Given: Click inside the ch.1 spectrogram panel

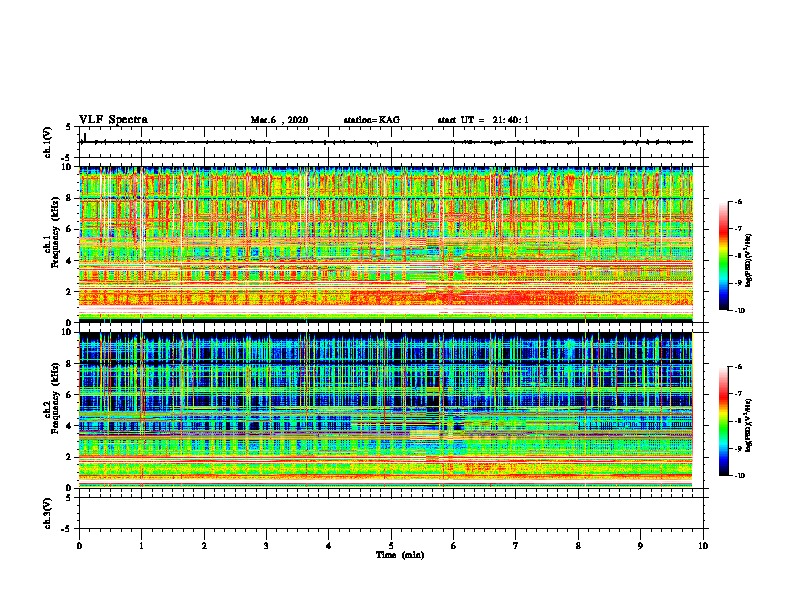Looking at the screenshot, I should 386,244.
